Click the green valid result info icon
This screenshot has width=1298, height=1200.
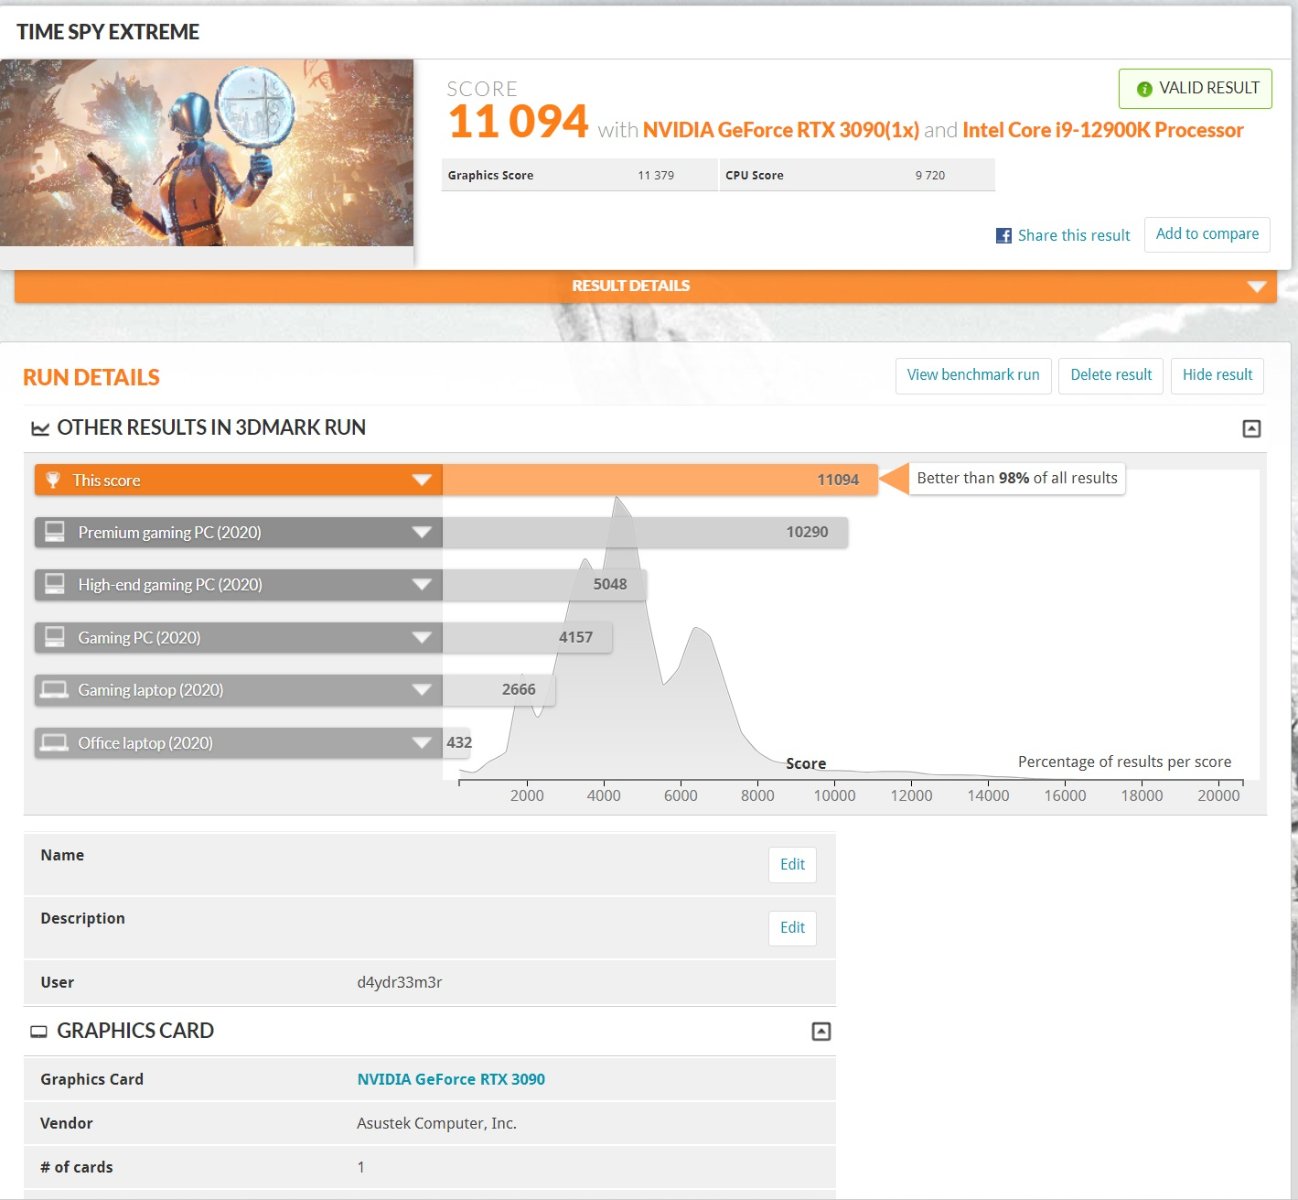pyautogui.click(x=1144, y=89)
